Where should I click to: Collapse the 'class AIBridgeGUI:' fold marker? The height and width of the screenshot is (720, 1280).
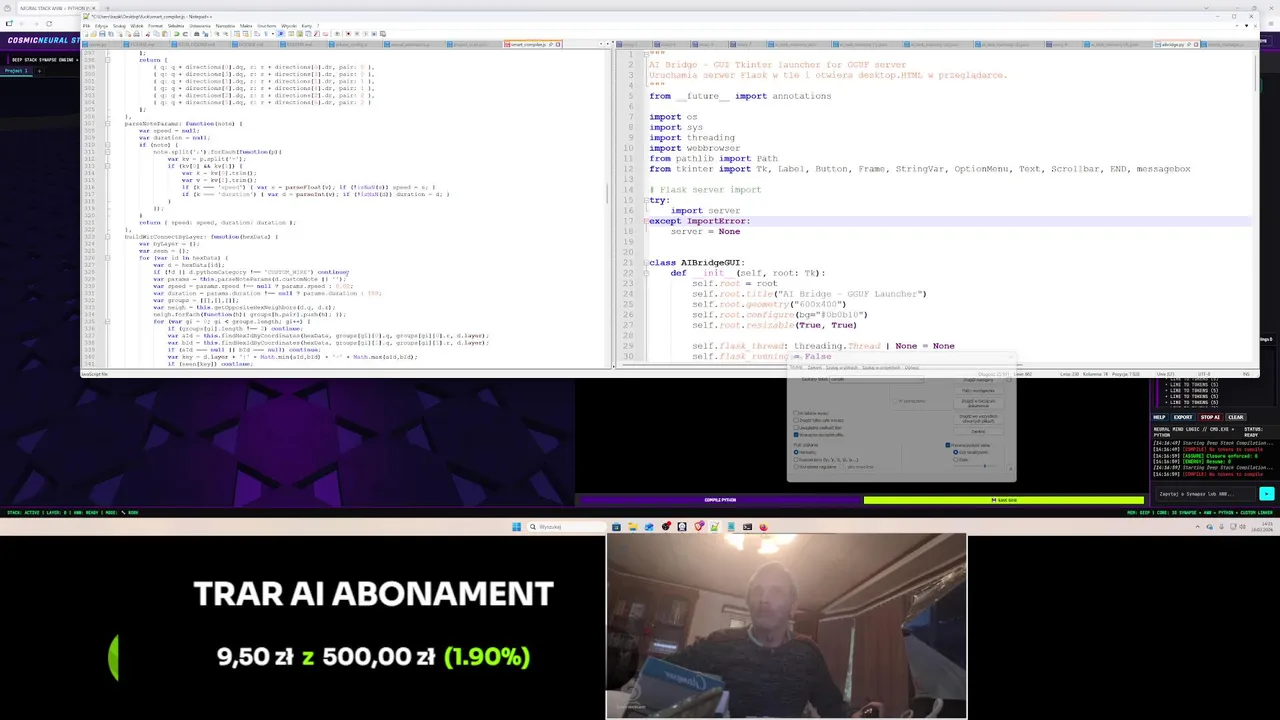point(646,262)
